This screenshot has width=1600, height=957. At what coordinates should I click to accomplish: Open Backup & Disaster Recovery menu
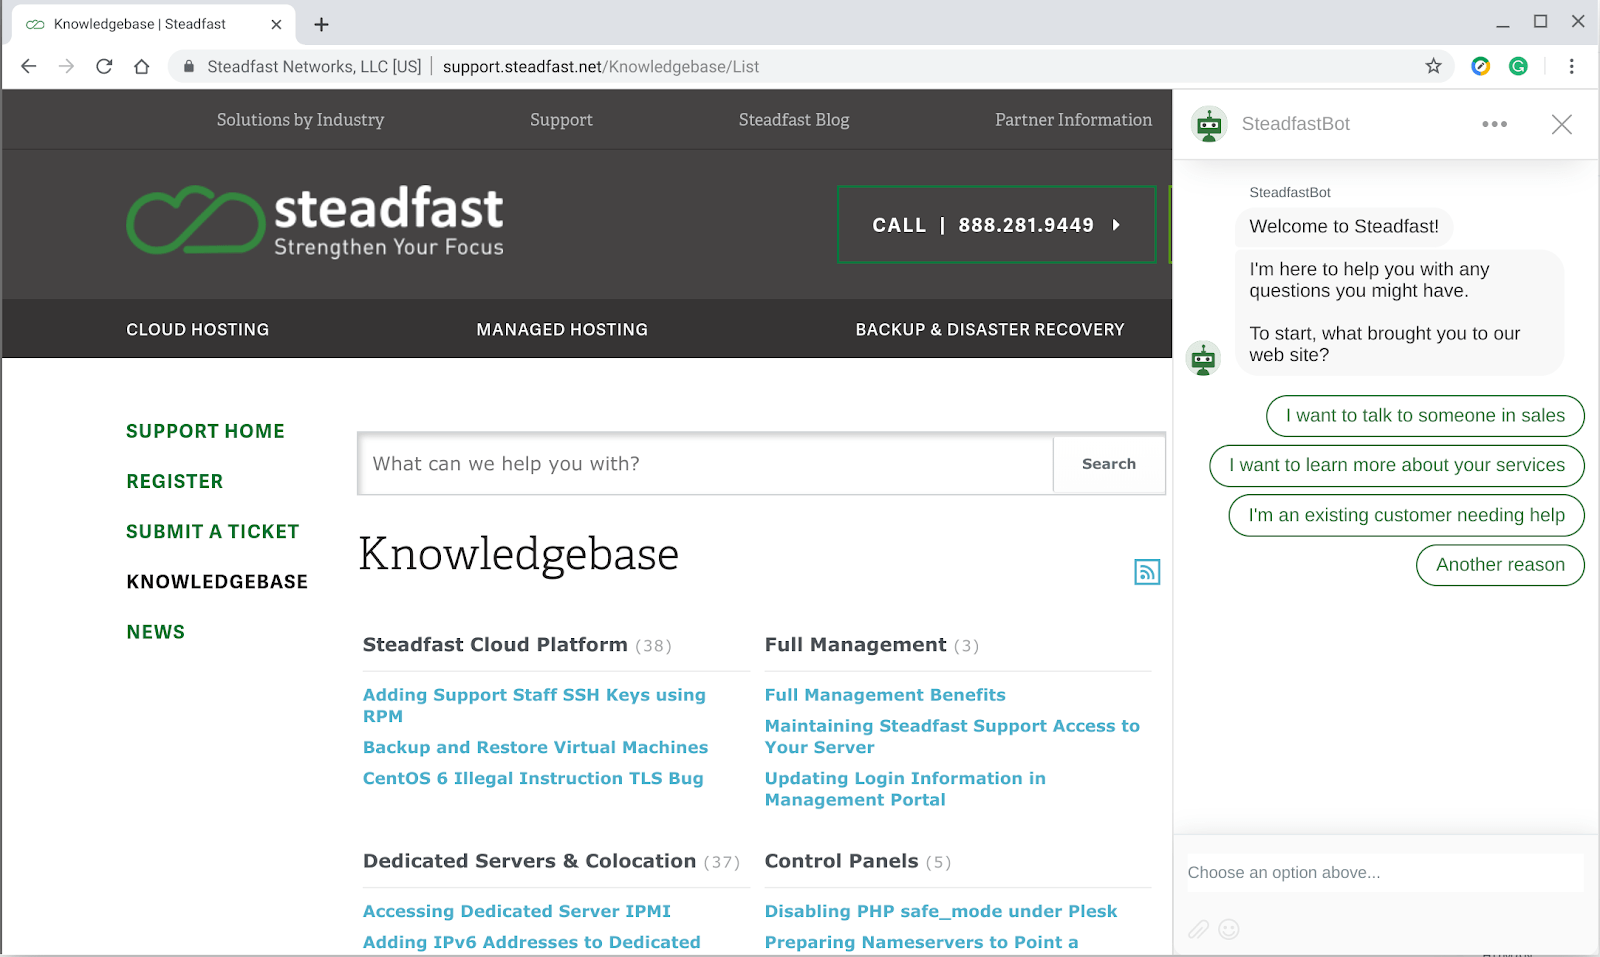990,329
